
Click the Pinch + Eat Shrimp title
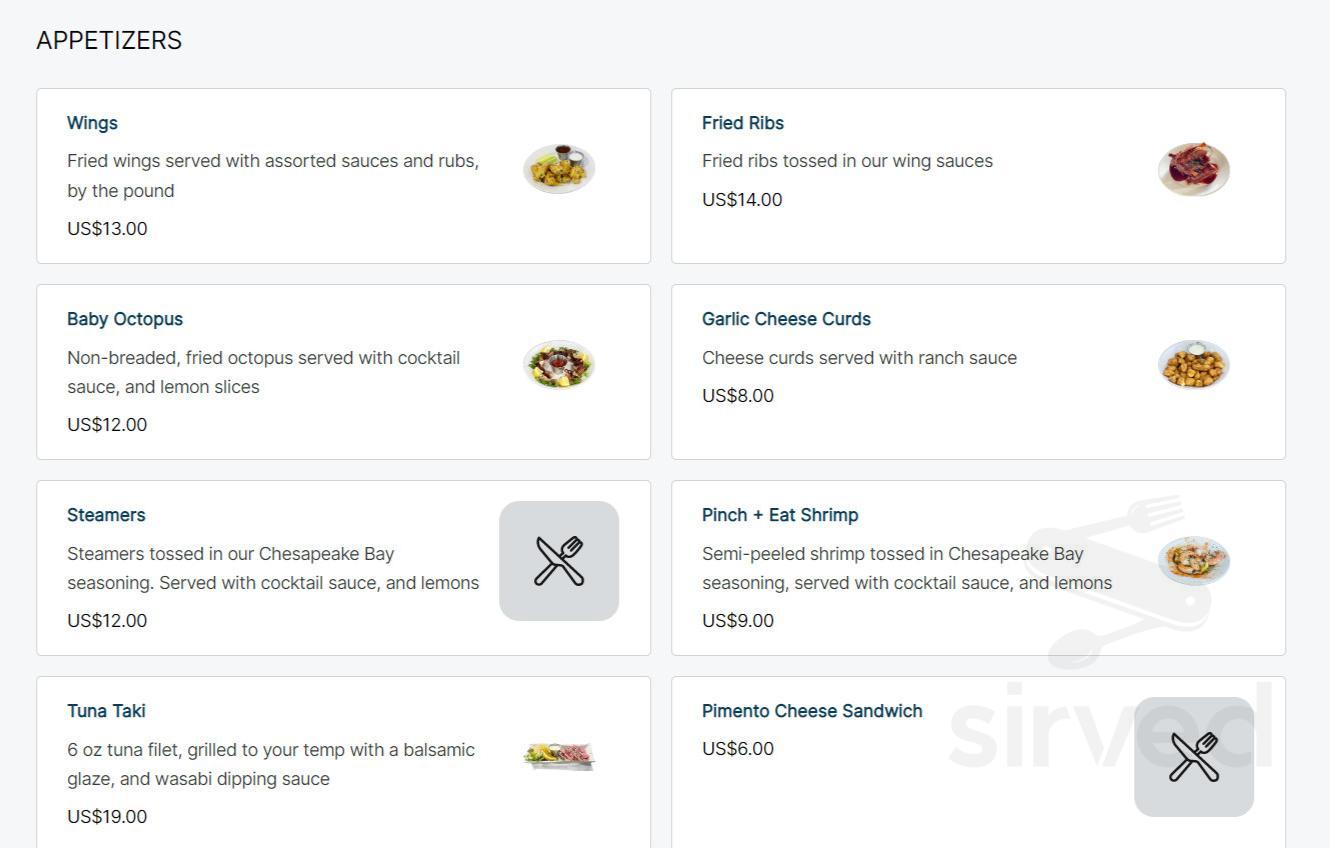click(x=780, y=515)
